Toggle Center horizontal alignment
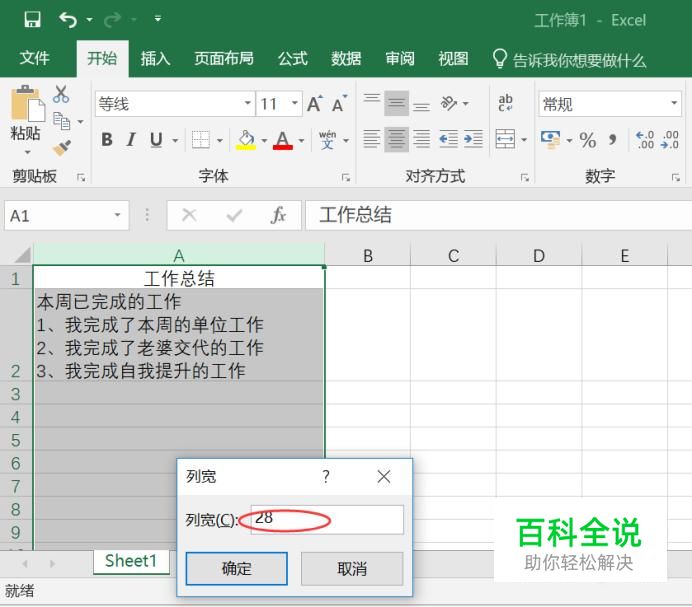Viewport: 692px width, 607px height. pos(396,139)
